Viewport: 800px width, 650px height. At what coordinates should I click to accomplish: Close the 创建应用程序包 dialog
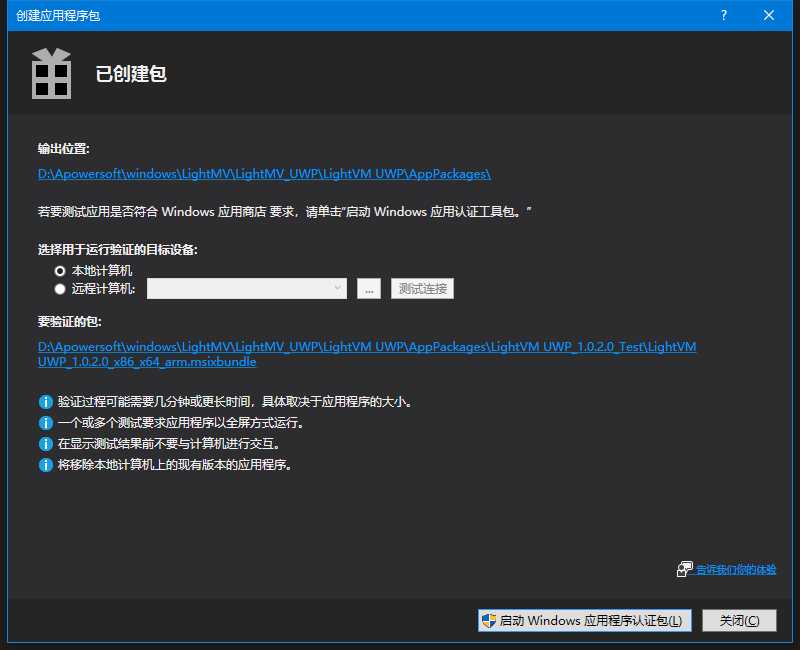pyautogui.click(x=769, y=15)
